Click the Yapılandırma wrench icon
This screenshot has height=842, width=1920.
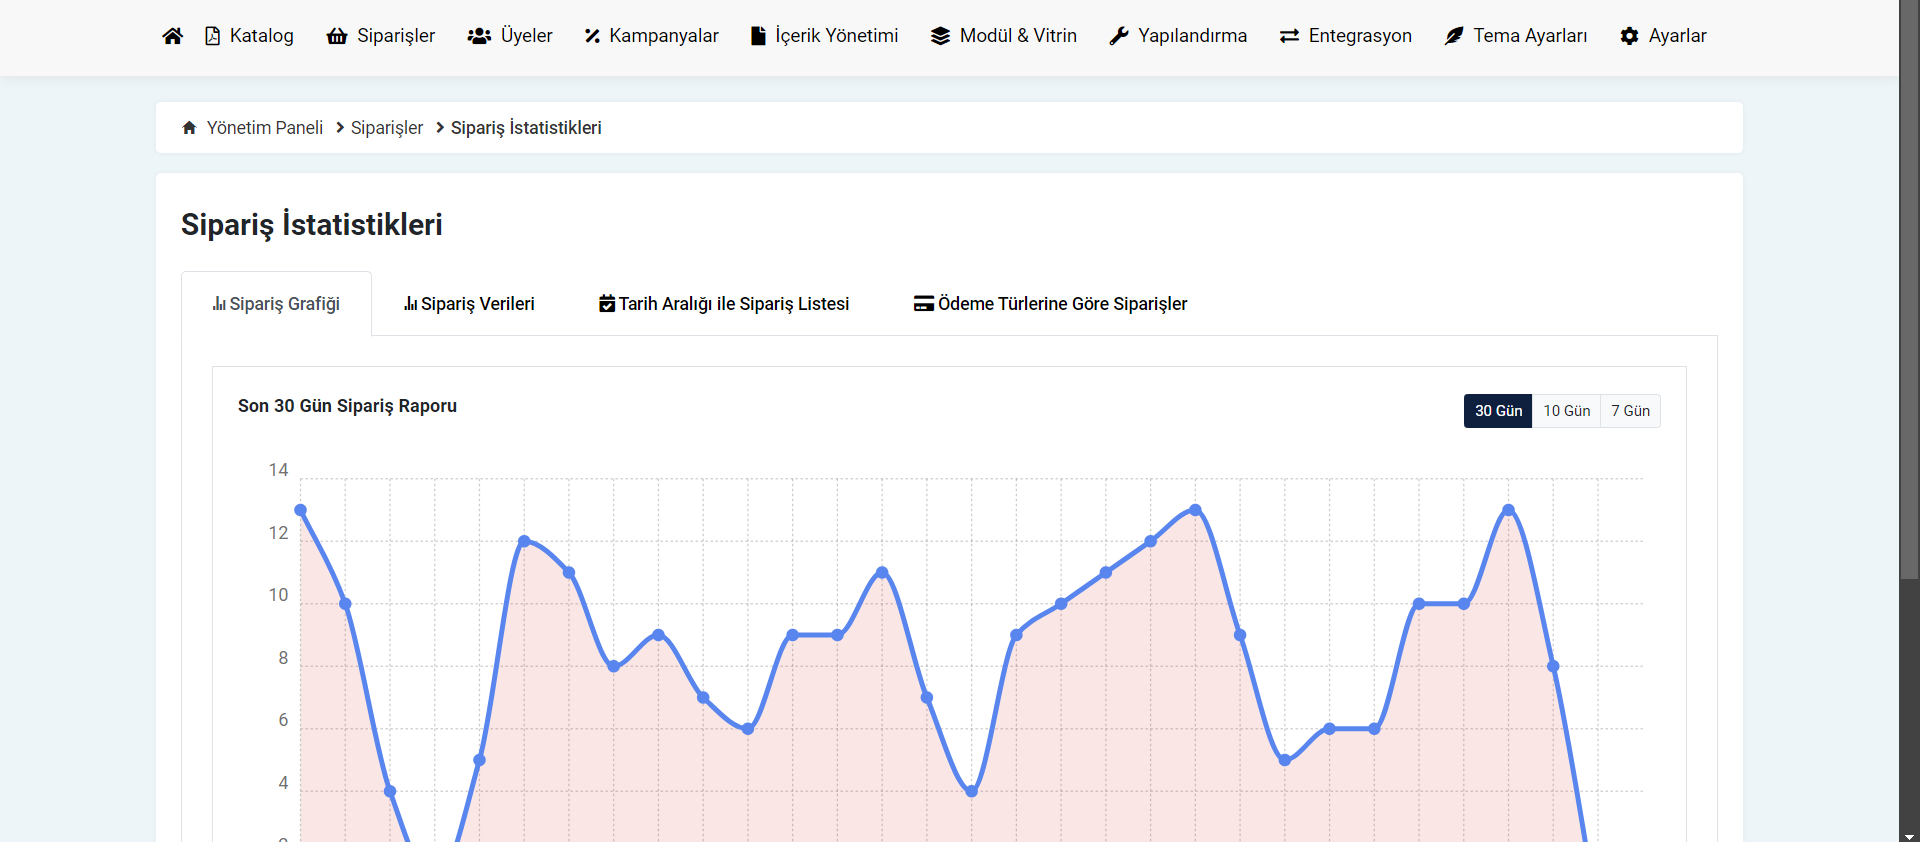(x=1119, y=36)
